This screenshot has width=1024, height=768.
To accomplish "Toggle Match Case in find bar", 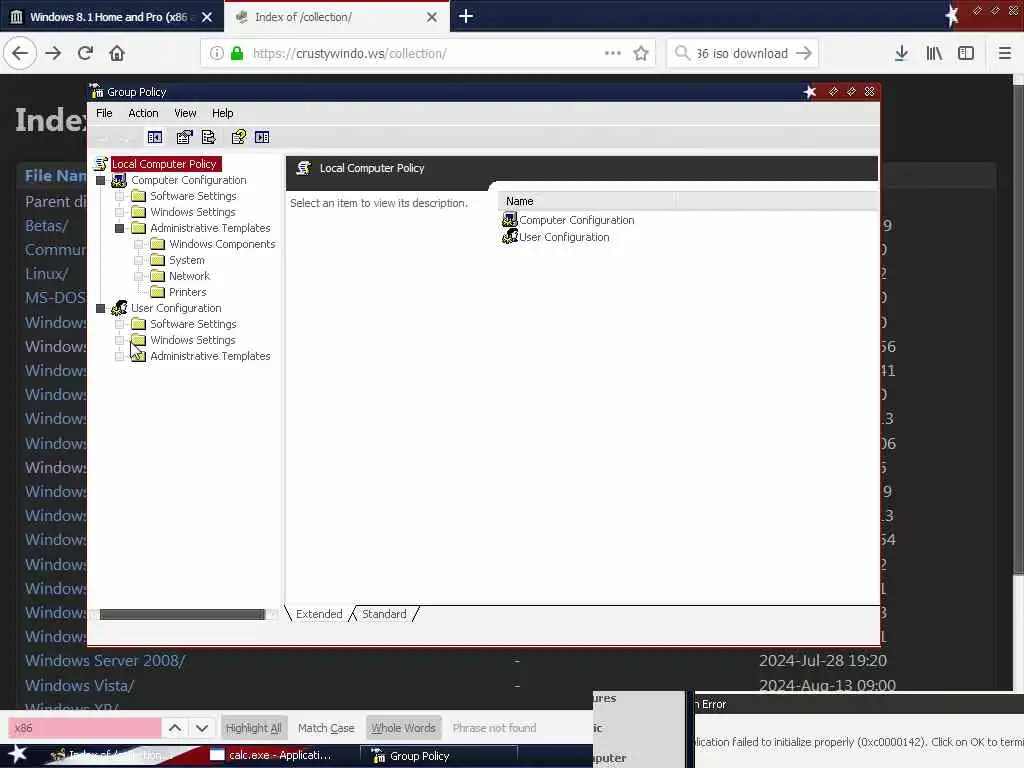I will click(326, 728).
